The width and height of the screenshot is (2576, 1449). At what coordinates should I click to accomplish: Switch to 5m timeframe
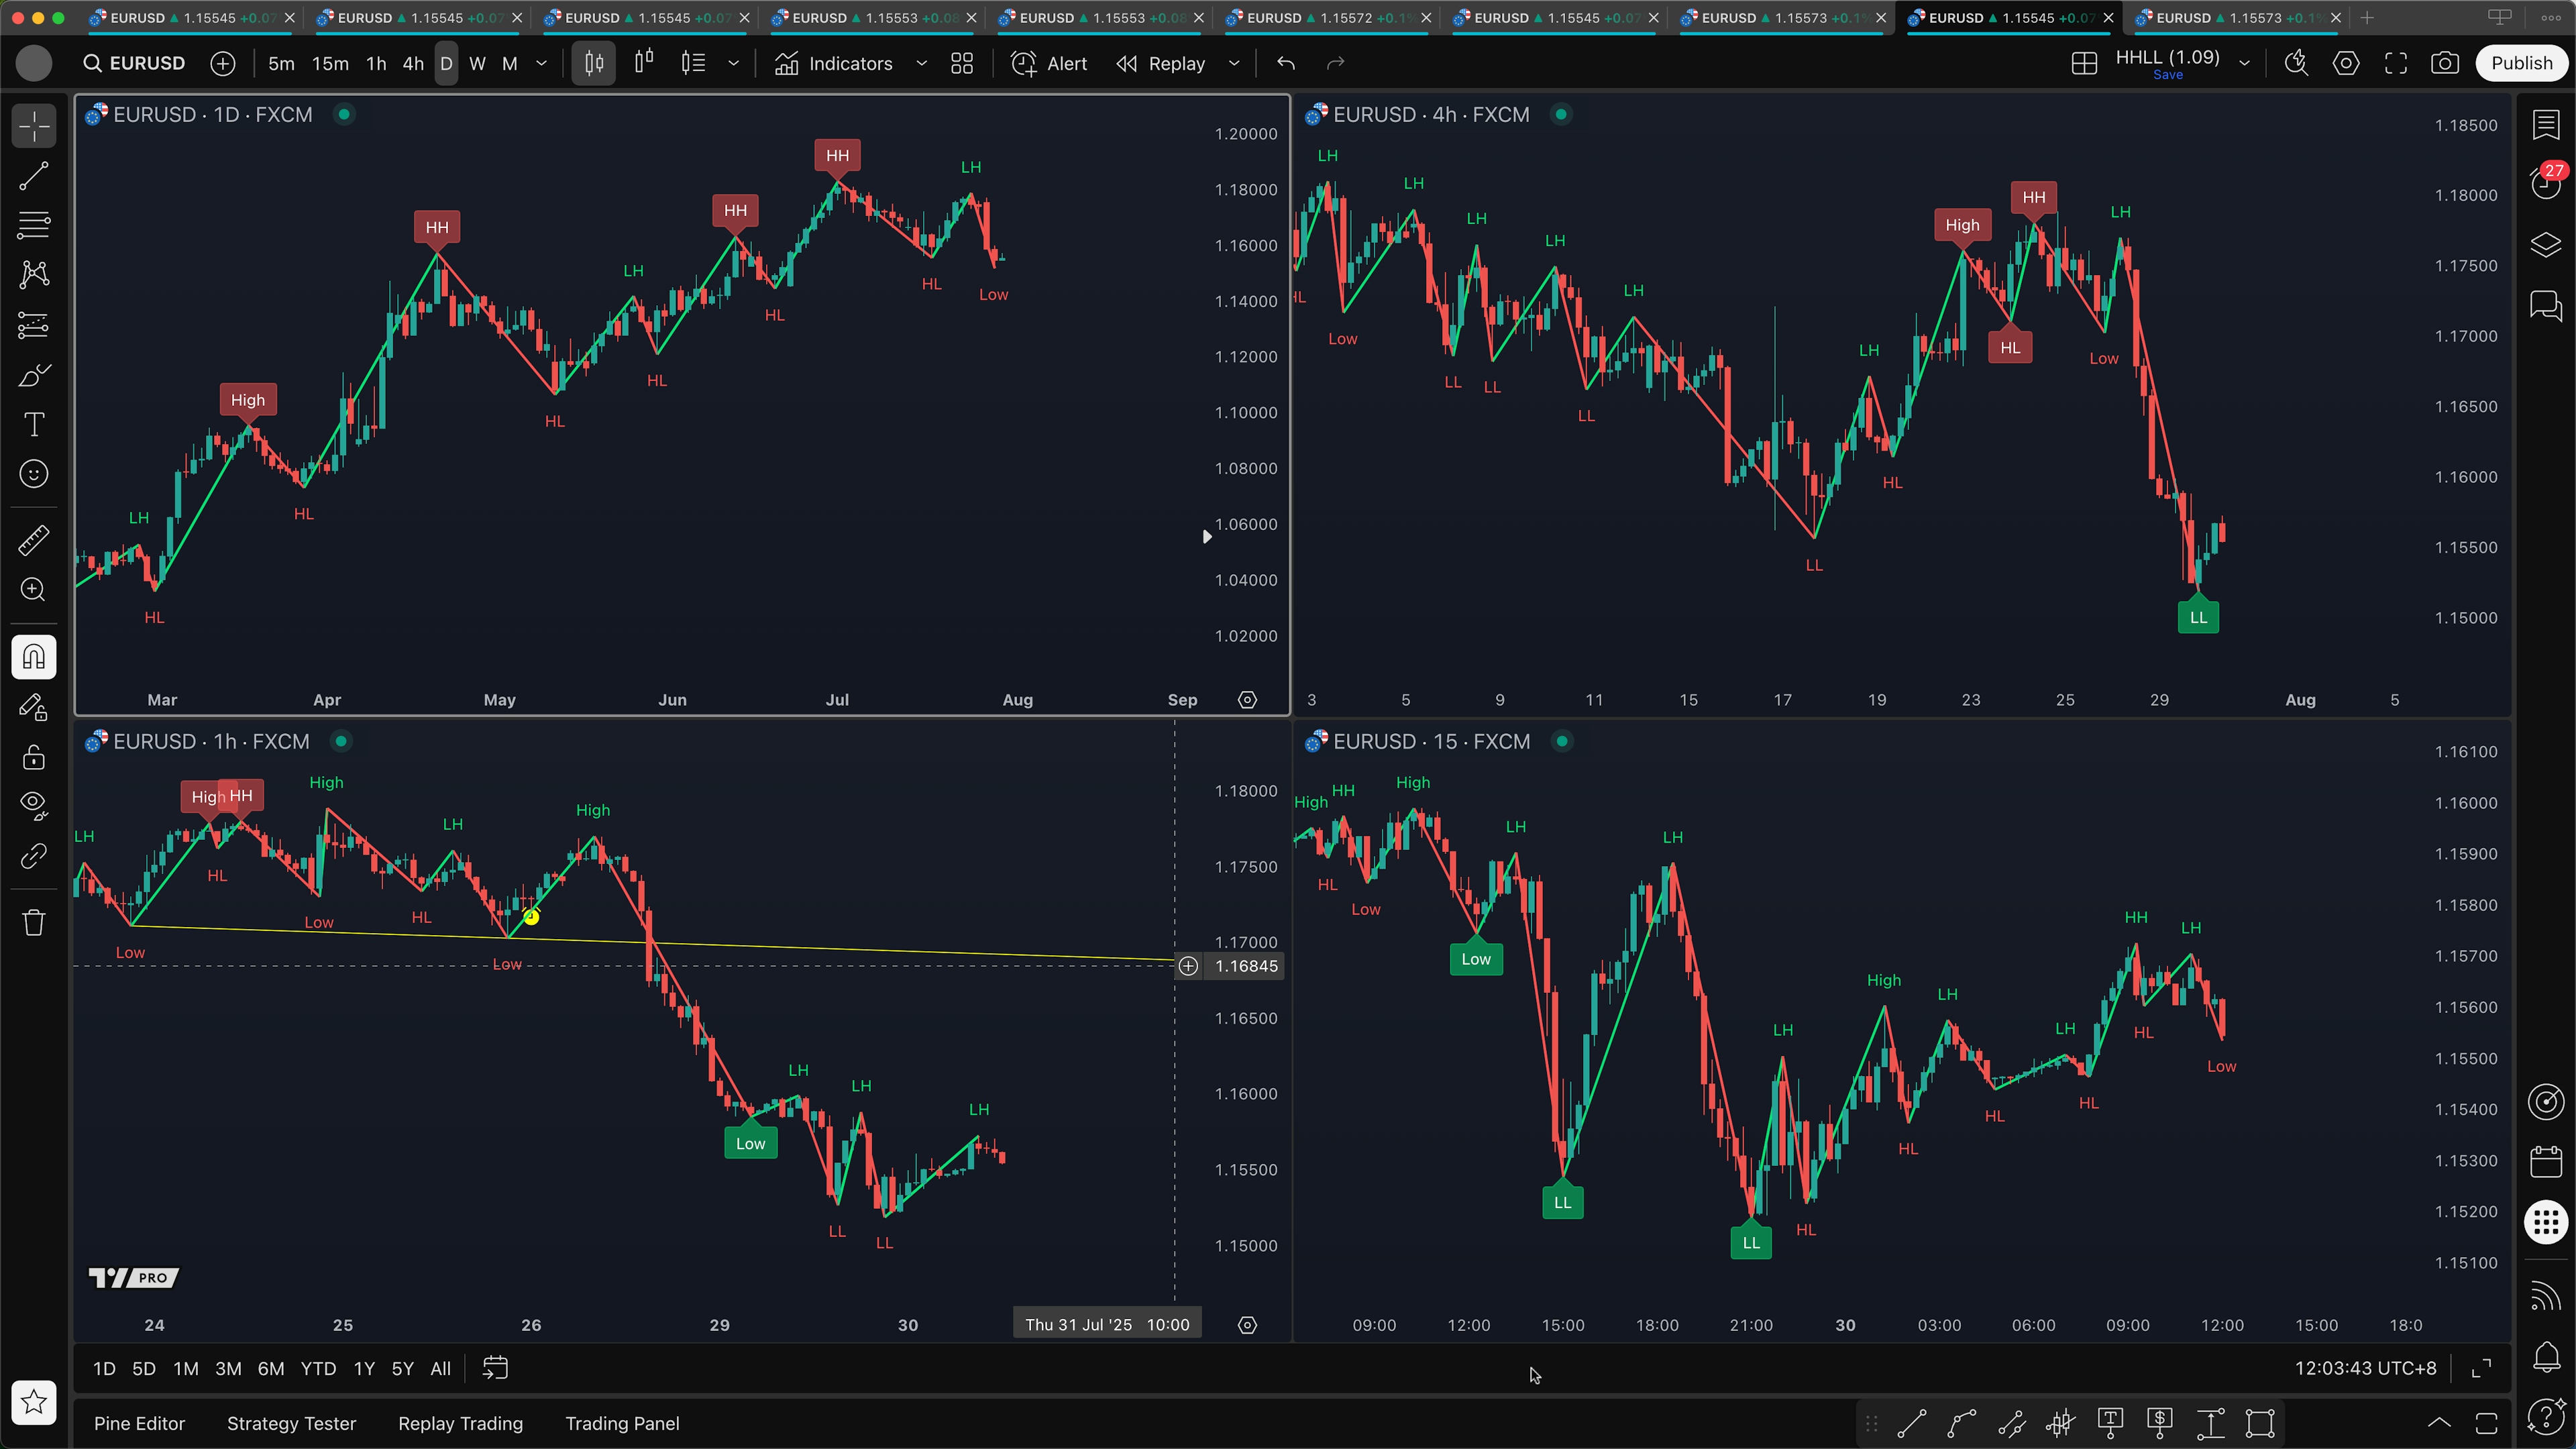pyautogui.click(x=281, y=63)
